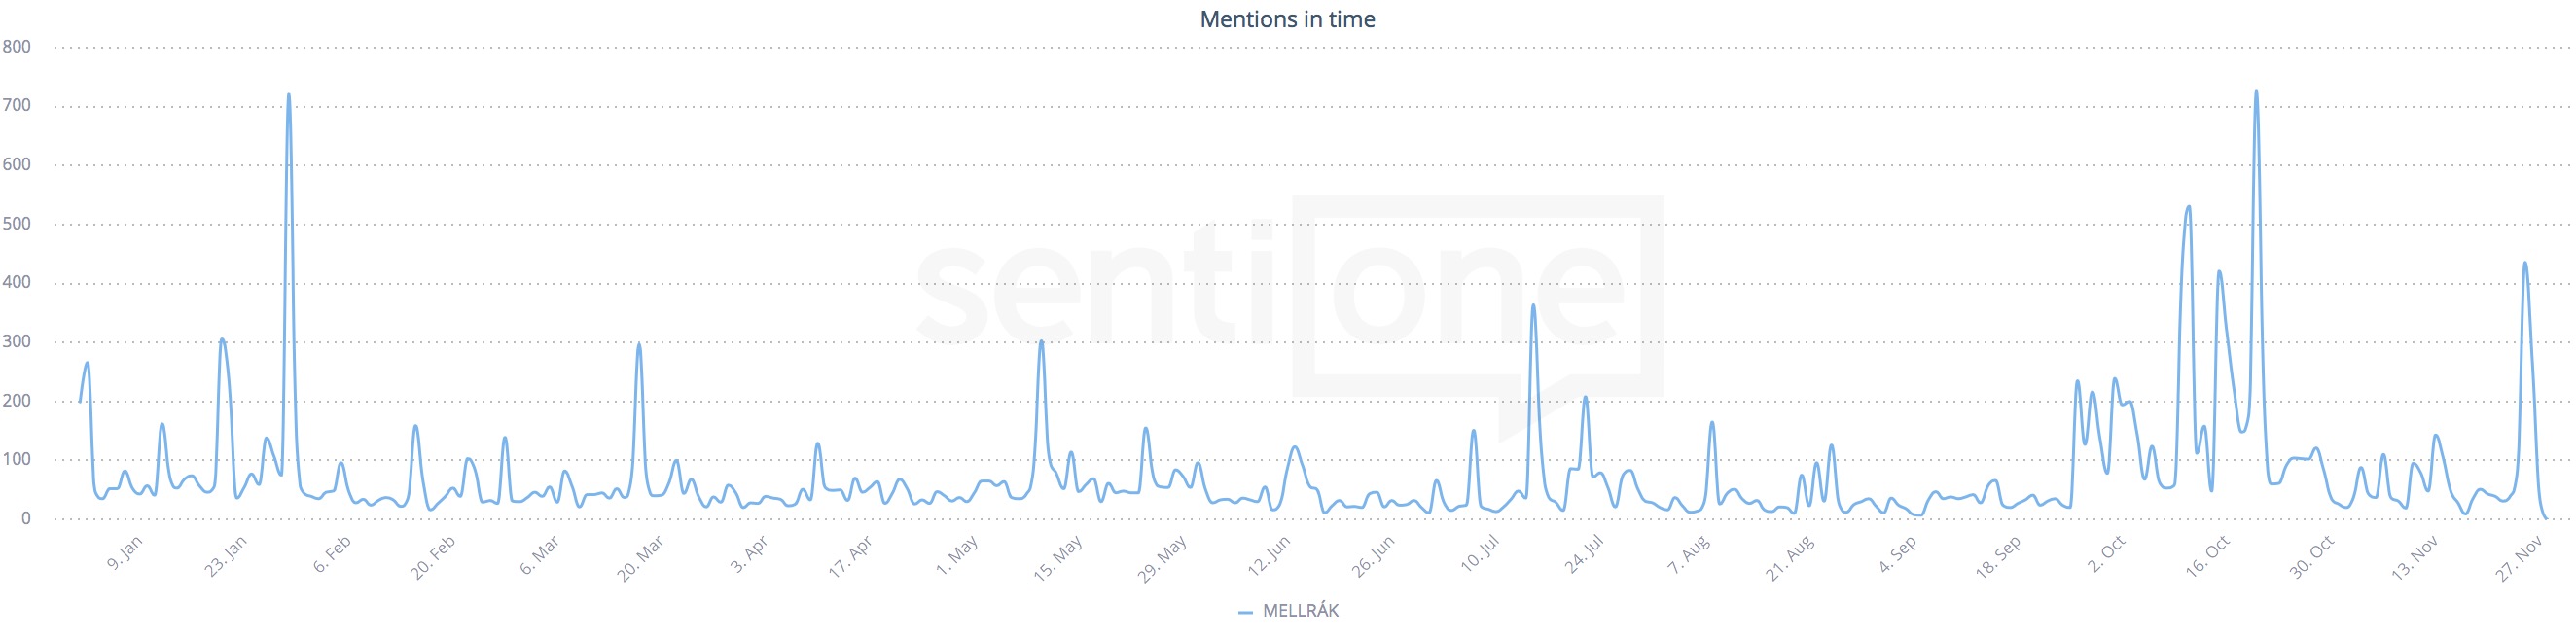
Task: Select the data peak near 20. Mar
Action: point(639,345)
